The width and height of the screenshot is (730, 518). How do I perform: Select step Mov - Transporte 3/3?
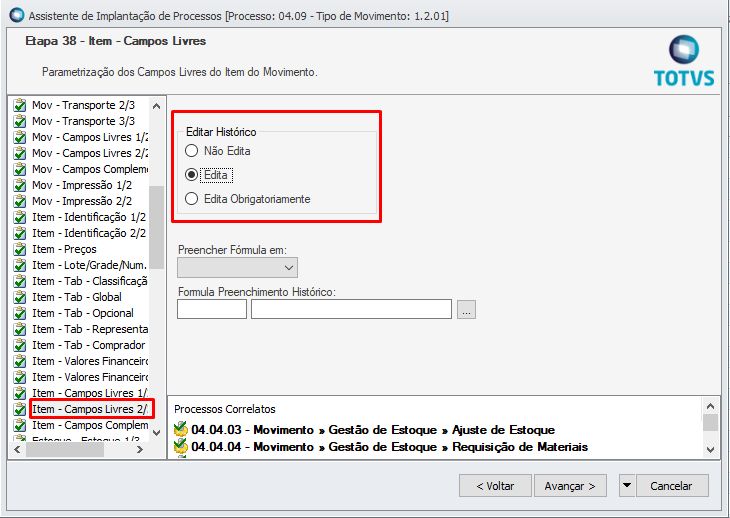(83, 121)
